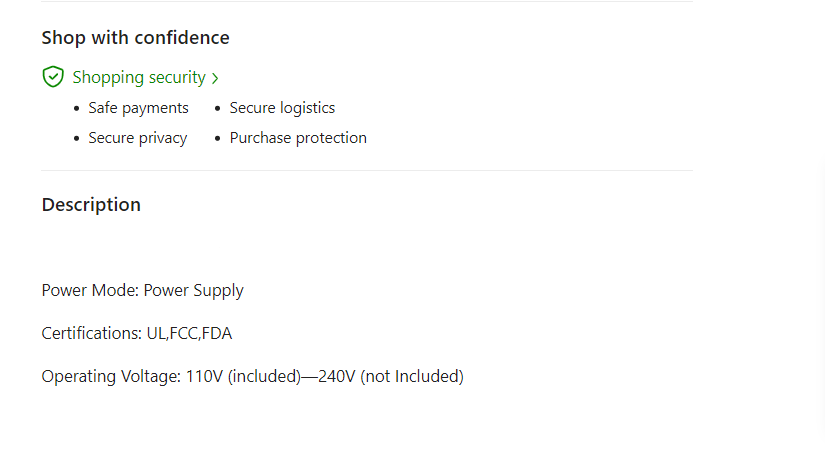Click the bullet before Secure privacy
This screenshot has height=451, width=825.
pos(77,139)
